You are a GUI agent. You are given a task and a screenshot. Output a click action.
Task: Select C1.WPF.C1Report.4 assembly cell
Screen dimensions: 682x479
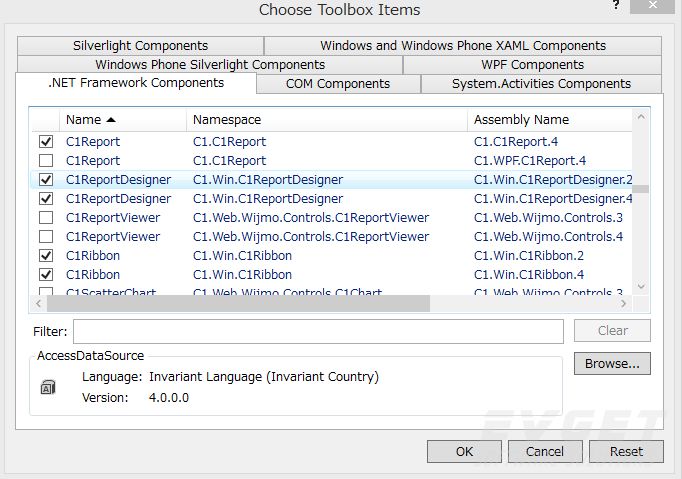coord(530,161)
